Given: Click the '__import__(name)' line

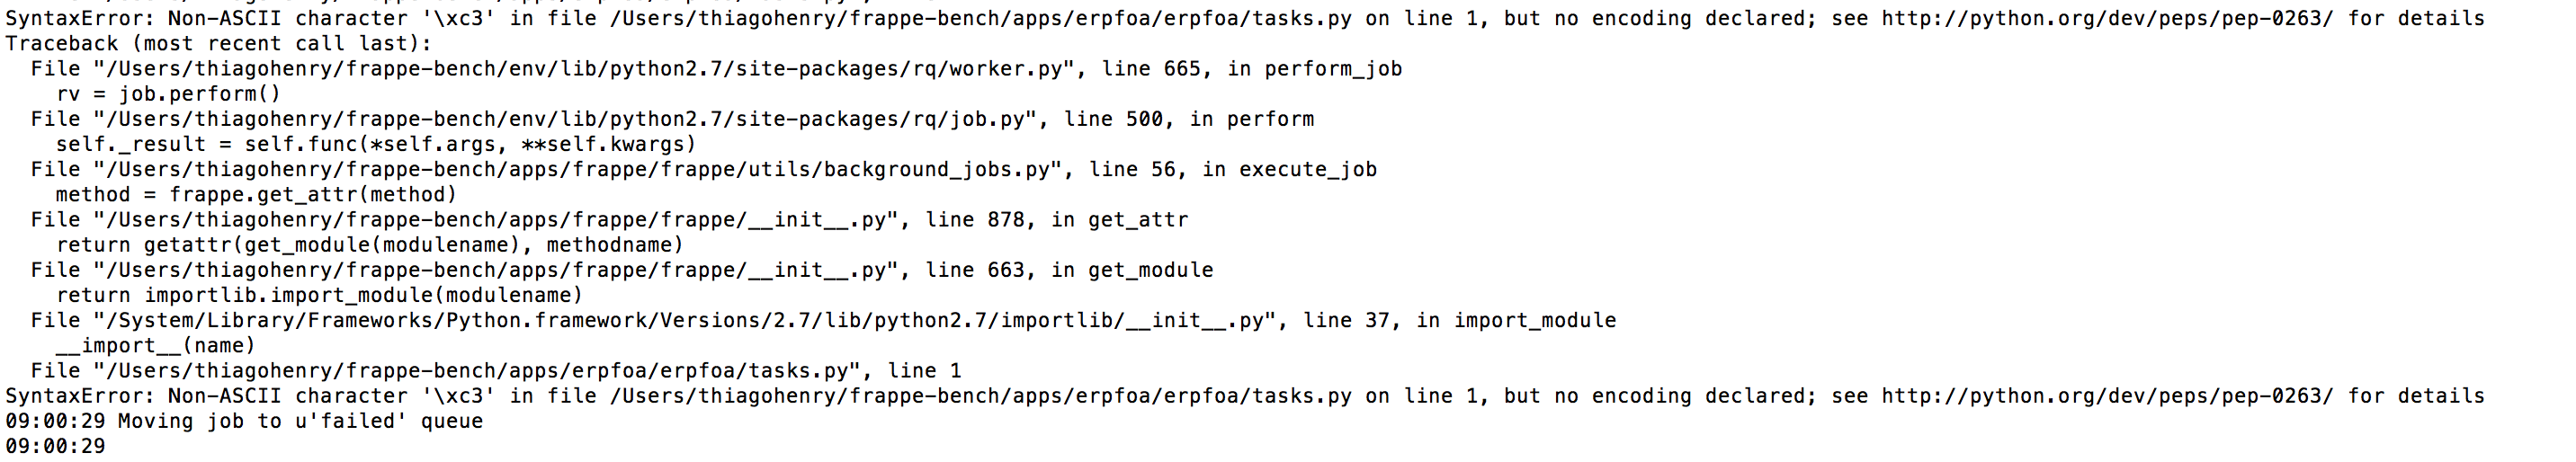Looking at the screenshot, I should click(156, 345).
